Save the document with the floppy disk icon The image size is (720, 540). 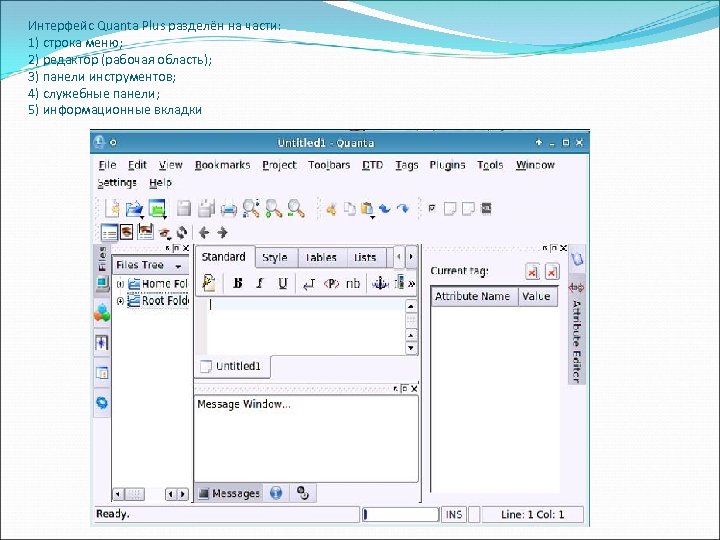tap(184, 208)
